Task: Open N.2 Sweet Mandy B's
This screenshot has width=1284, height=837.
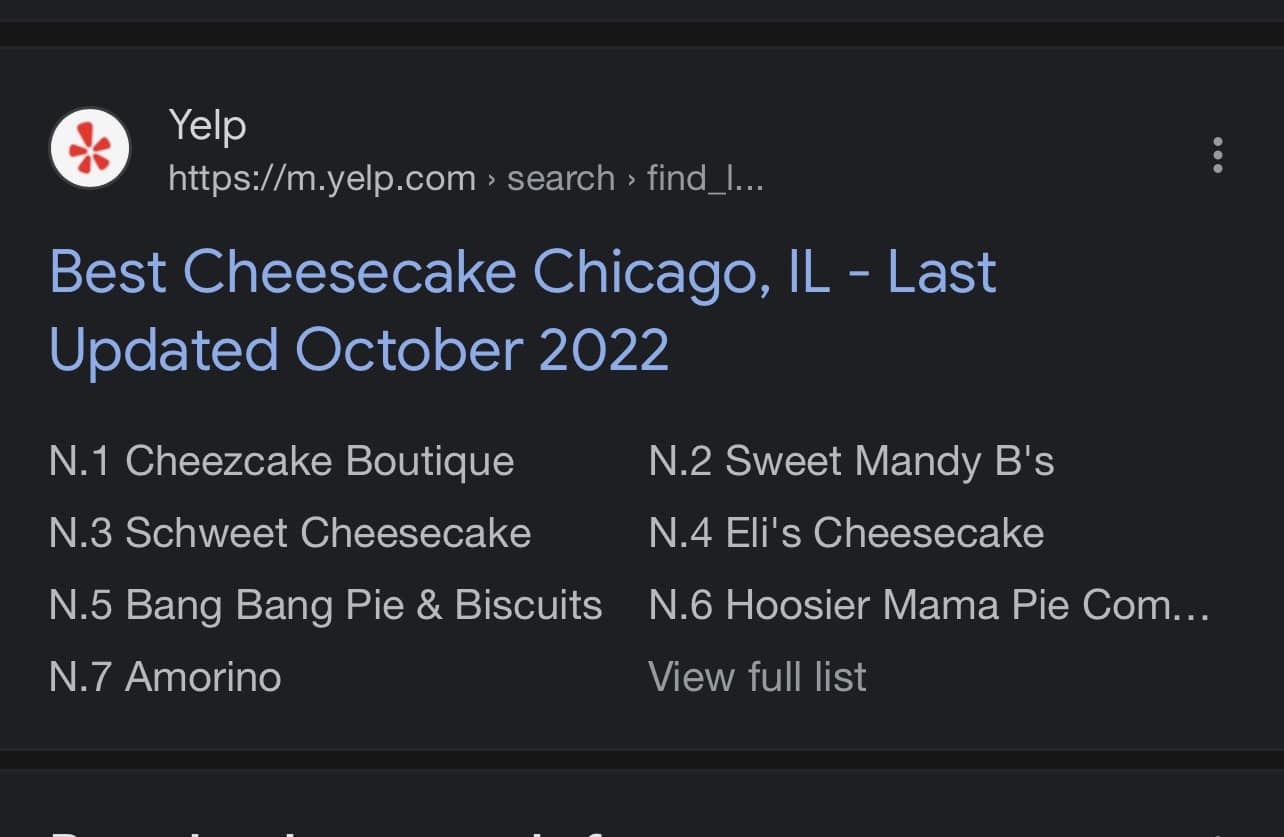Action: 851,462
